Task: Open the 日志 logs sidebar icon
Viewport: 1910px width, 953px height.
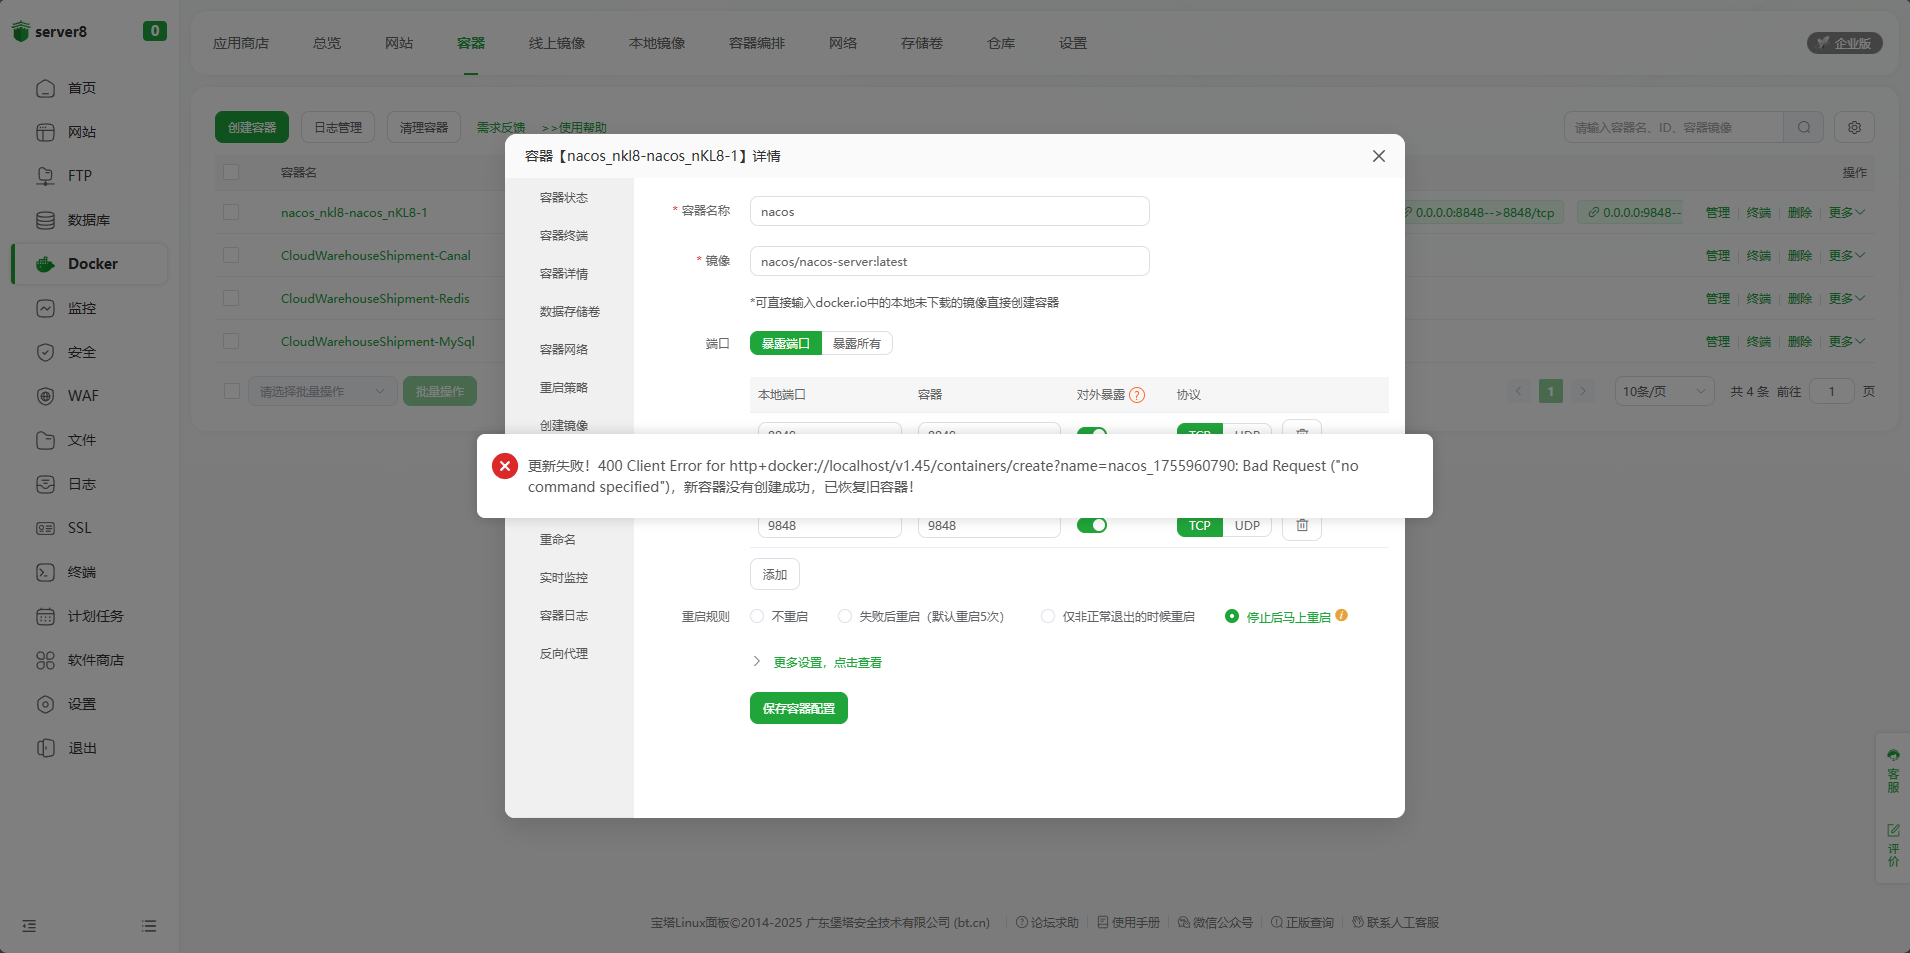Action: click(46, 484)
